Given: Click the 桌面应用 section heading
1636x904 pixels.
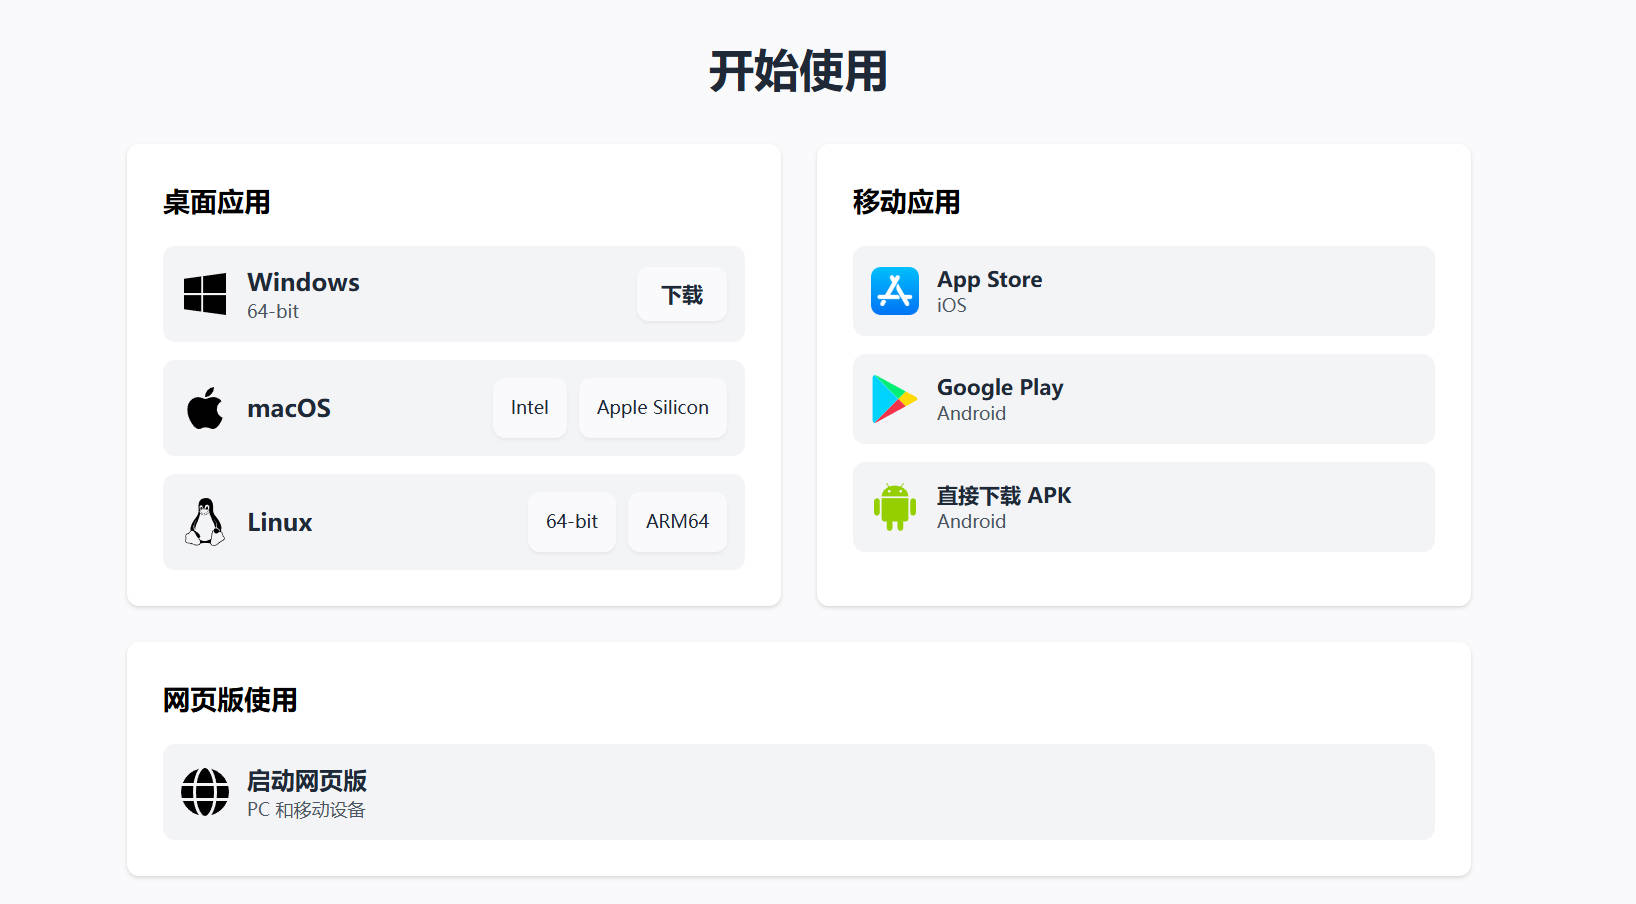Looking at the screenshot, I should click(217, 202).
